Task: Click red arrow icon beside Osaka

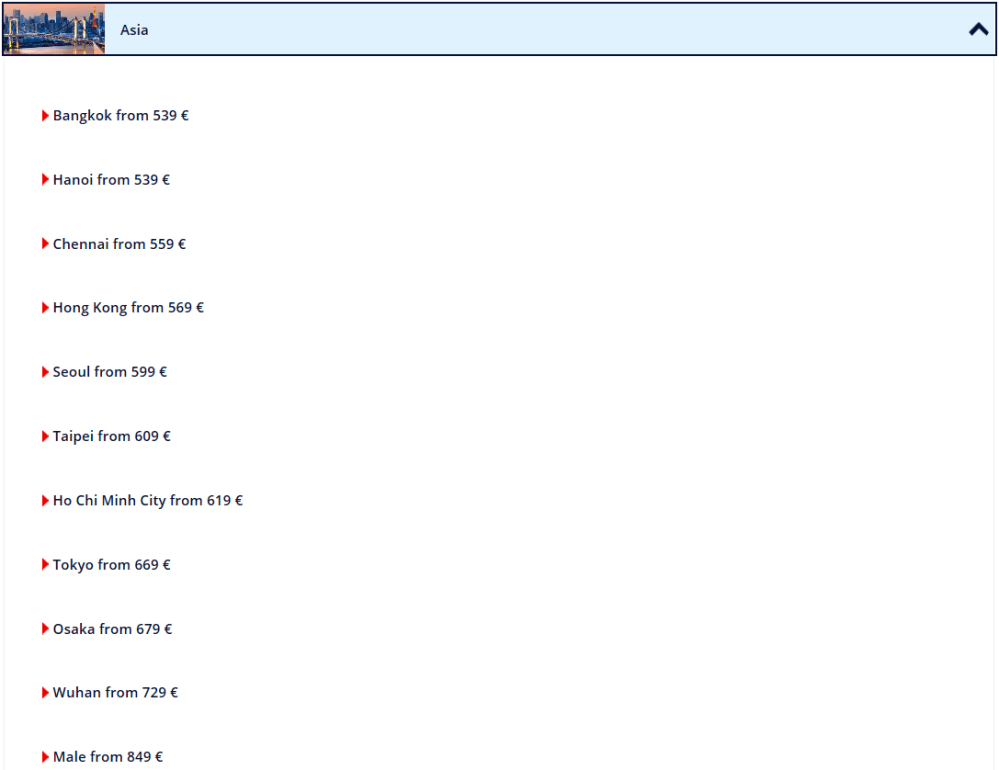Action: 45,629
